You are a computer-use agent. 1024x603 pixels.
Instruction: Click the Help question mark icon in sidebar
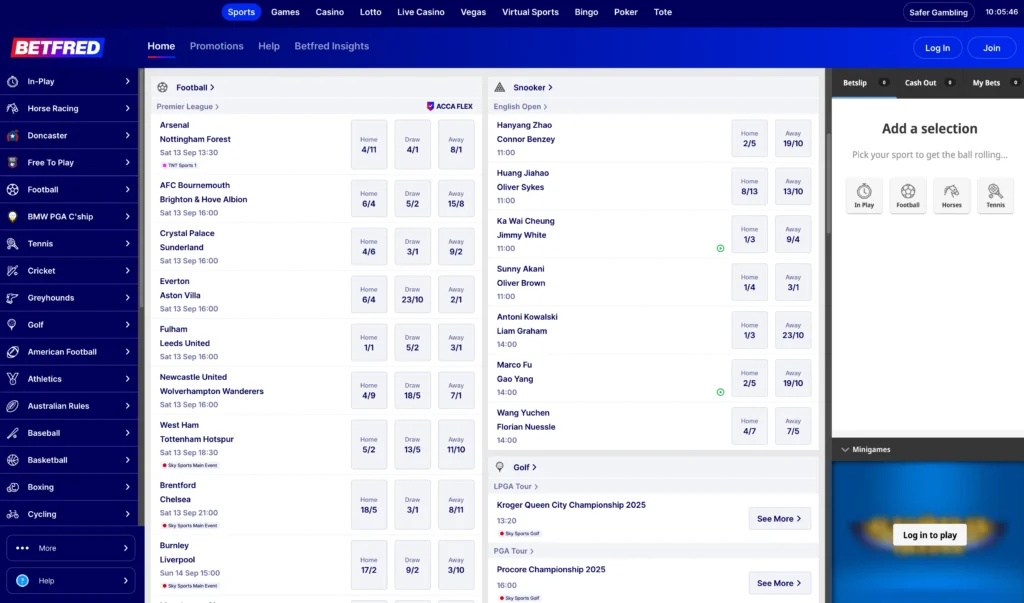[x=22, y=580]
